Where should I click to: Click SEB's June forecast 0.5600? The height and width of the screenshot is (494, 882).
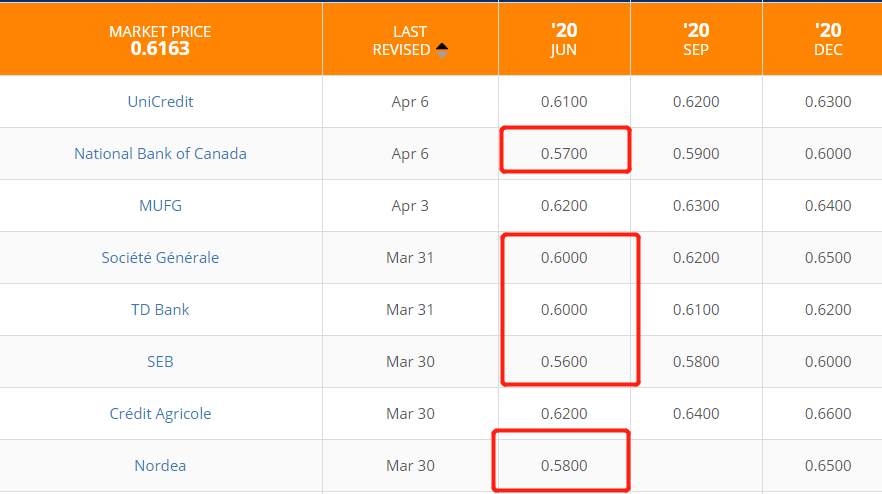[x=564, y=361]
